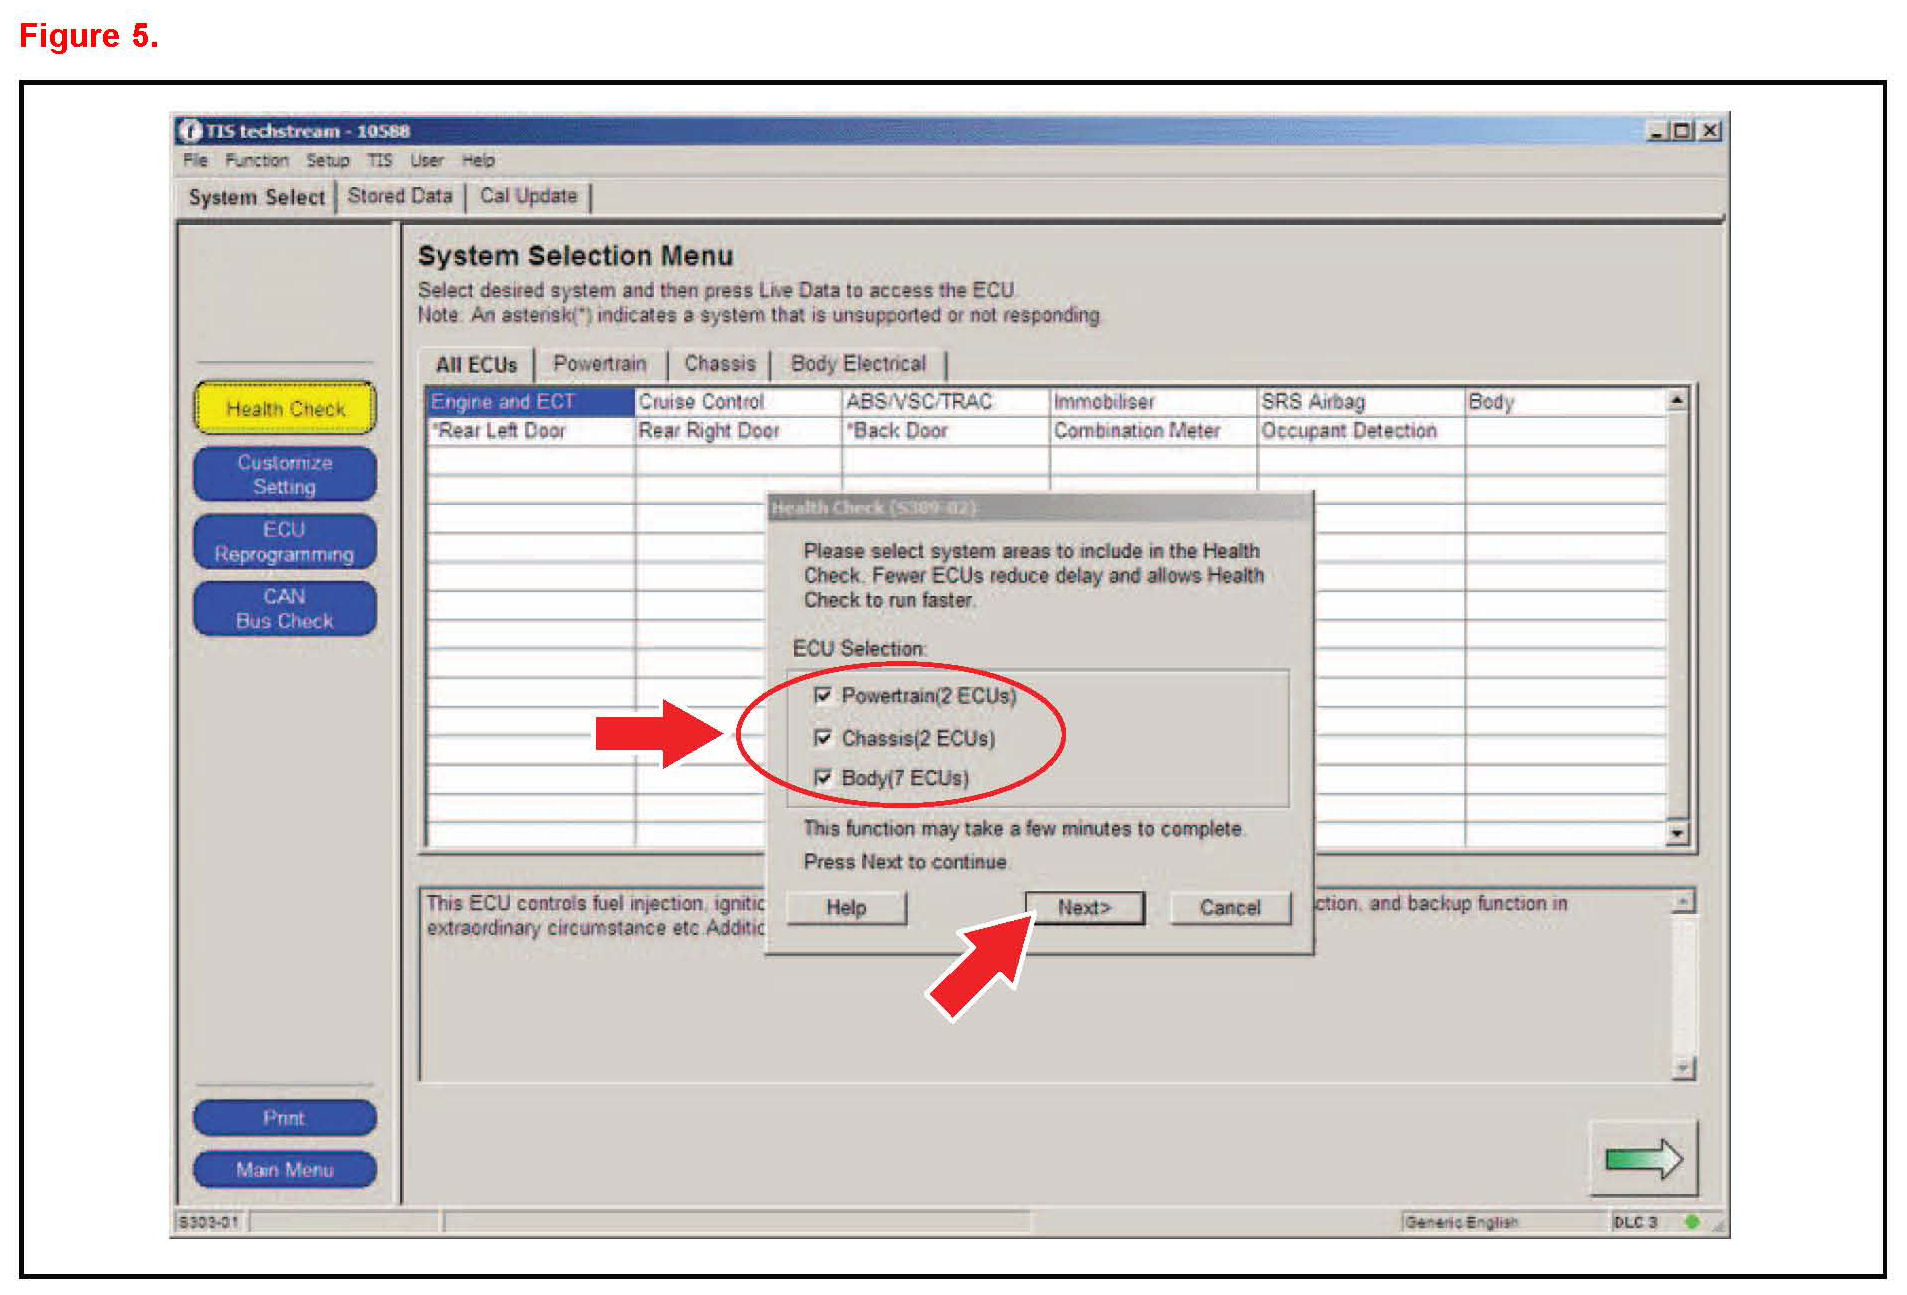Switch to the Body Electrical tab
The width and height of the screenshot is (1907, 1295).
click(857, 364)
